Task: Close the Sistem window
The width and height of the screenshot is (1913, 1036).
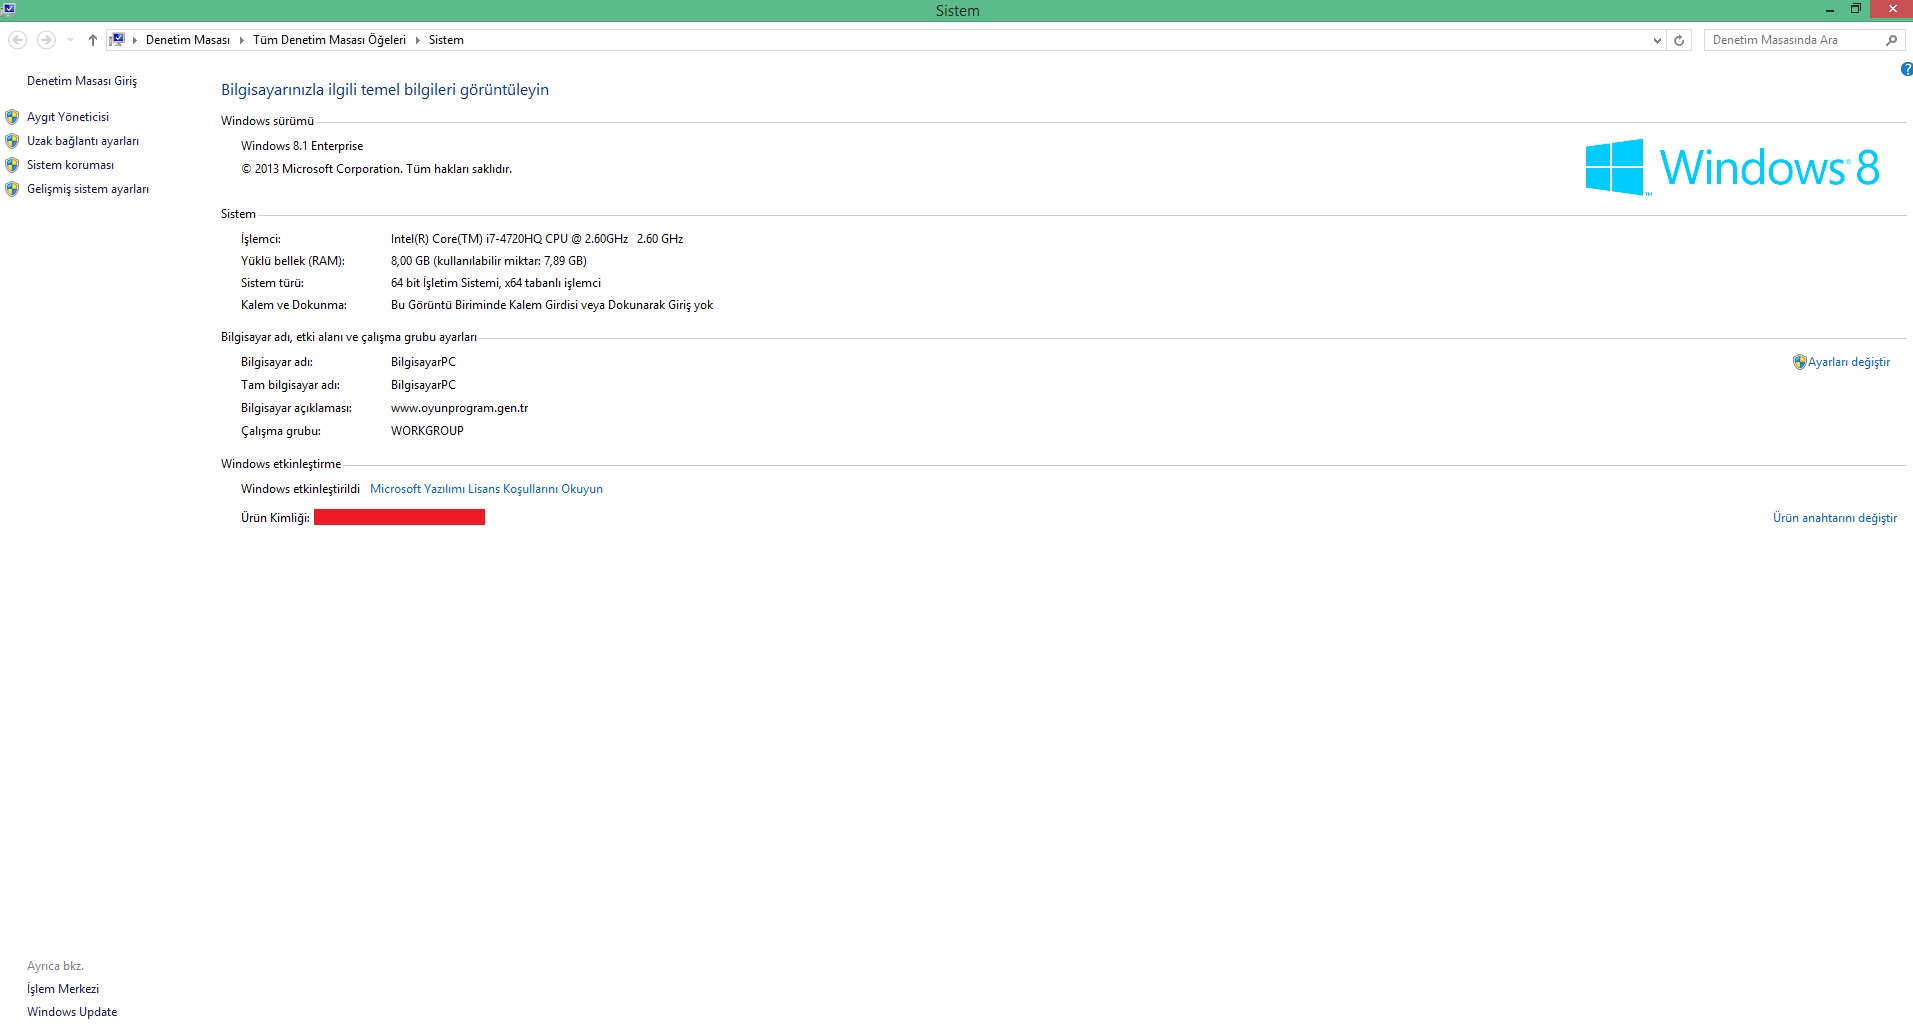Action: tap(1892, 10)
